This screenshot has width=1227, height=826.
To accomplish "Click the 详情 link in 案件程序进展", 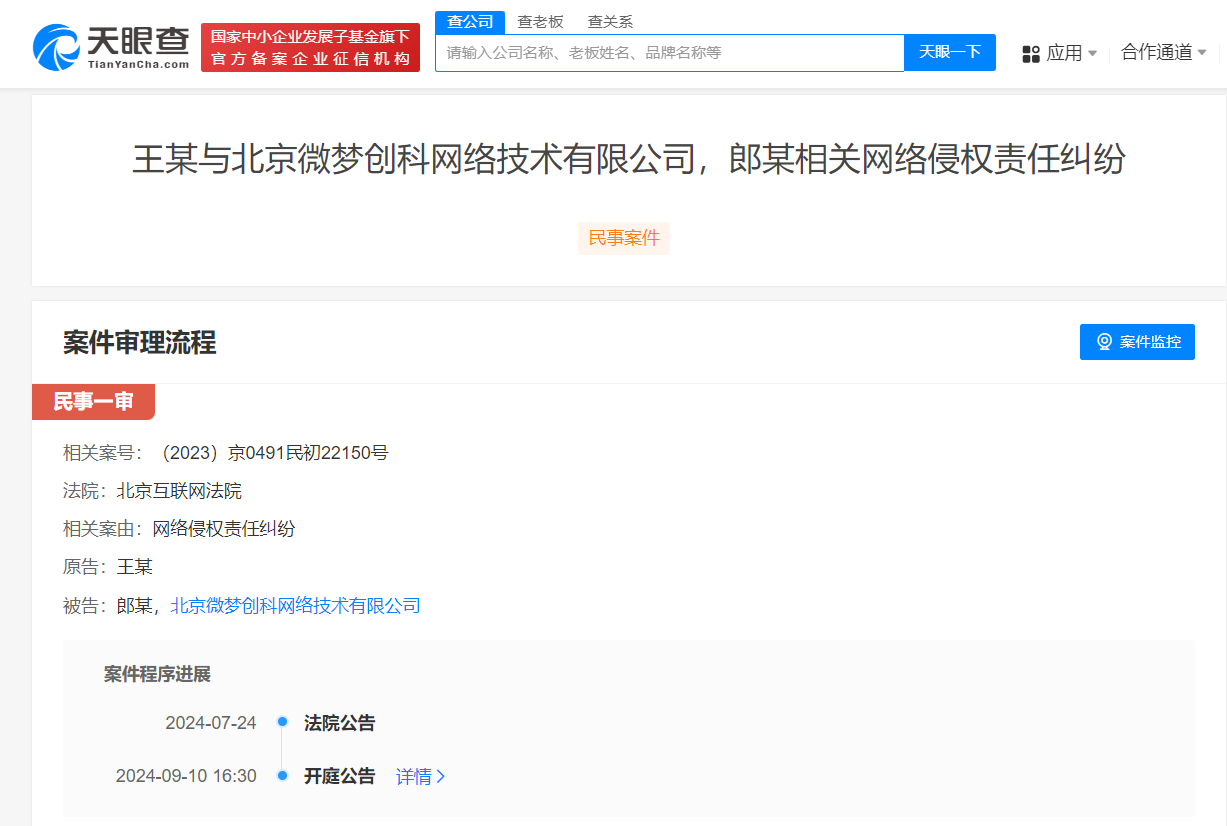I will click(x=413, y=775).
